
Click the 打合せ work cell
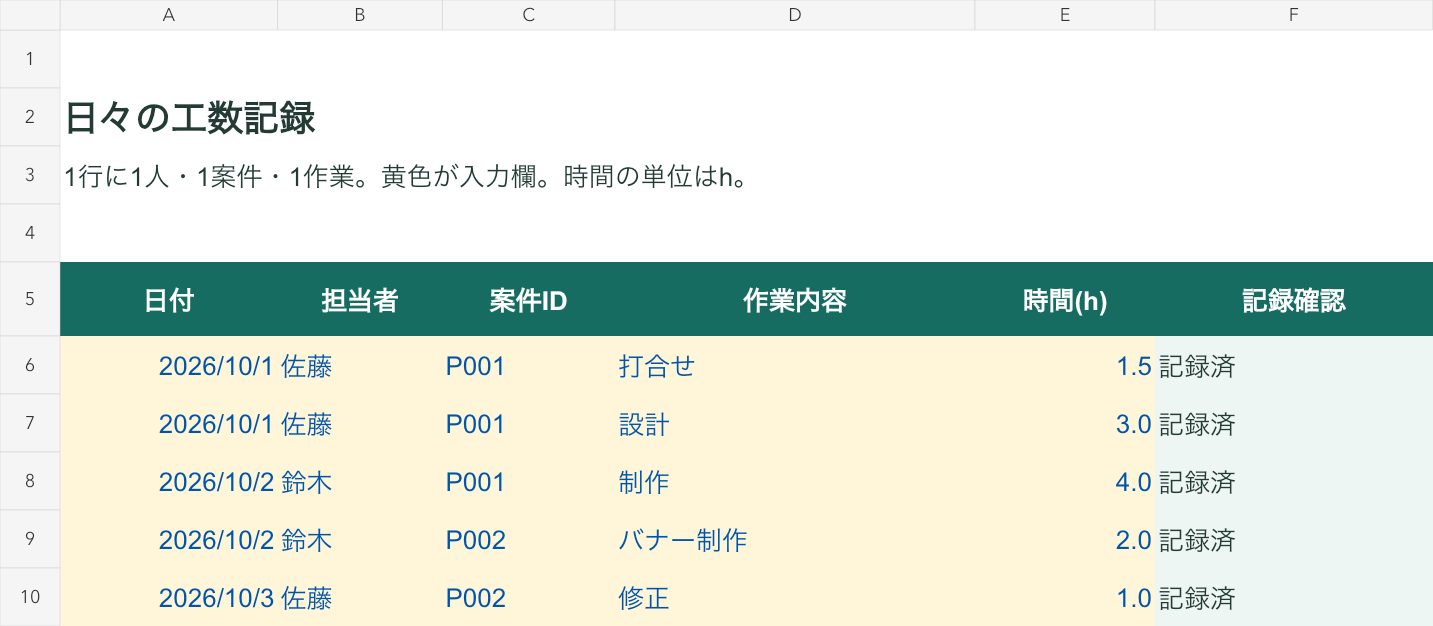(795, 365)
